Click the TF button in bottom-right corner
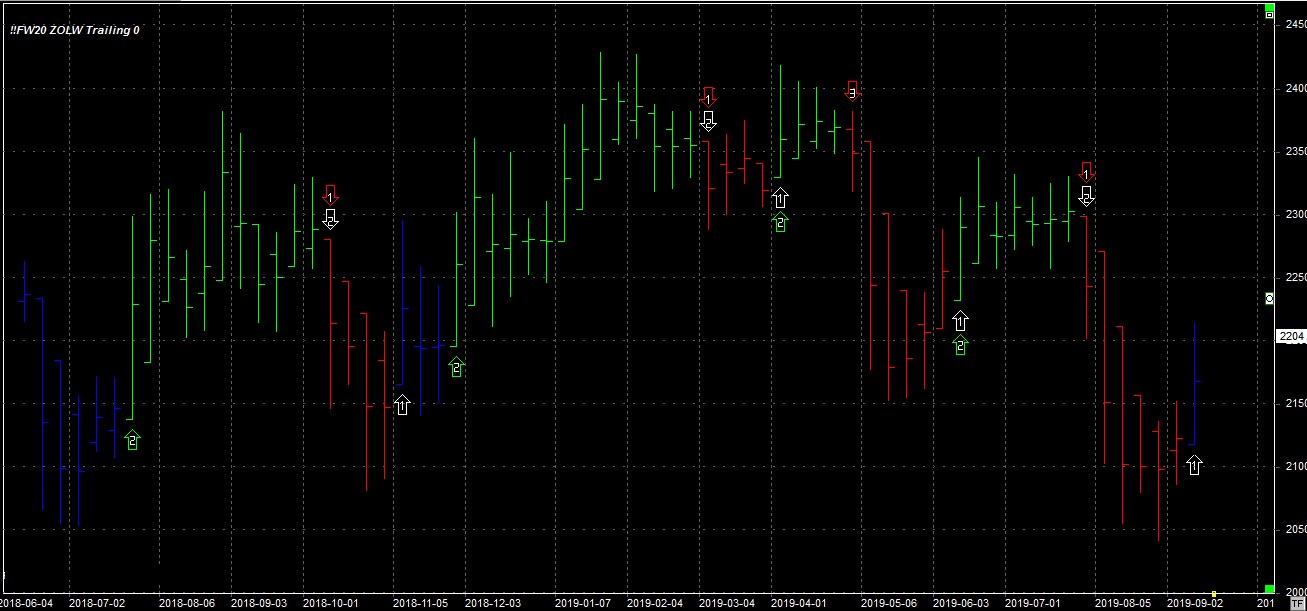 pos(1297,604)
